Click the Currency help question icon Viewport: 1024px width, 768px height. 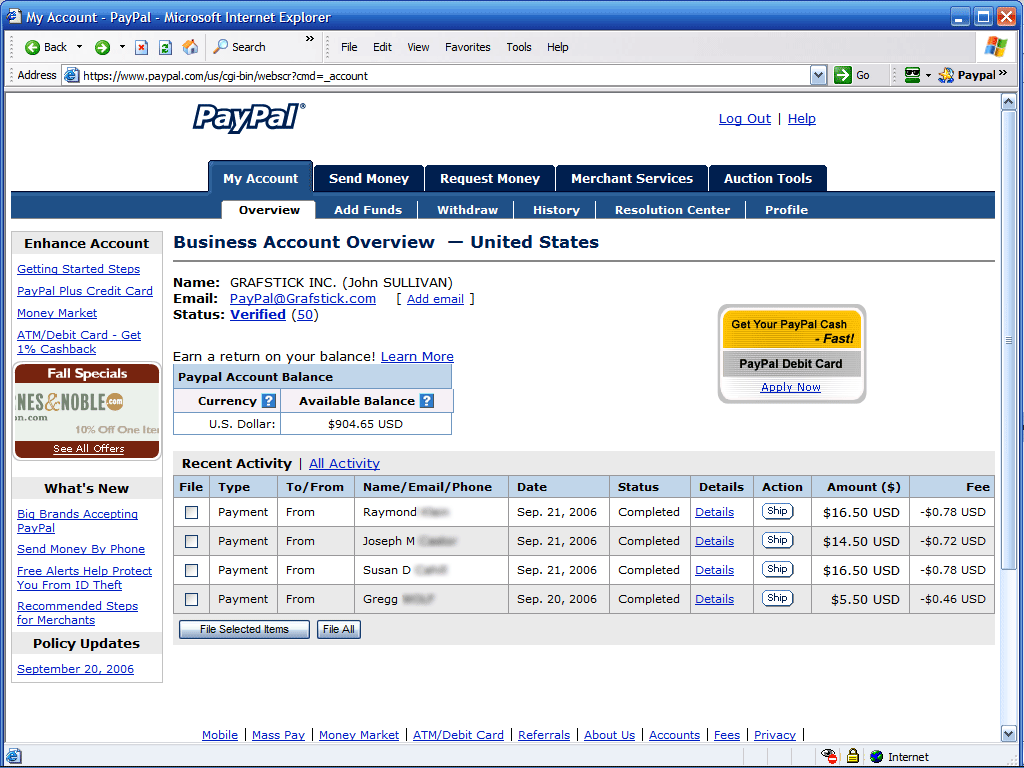tap(268, 401)
